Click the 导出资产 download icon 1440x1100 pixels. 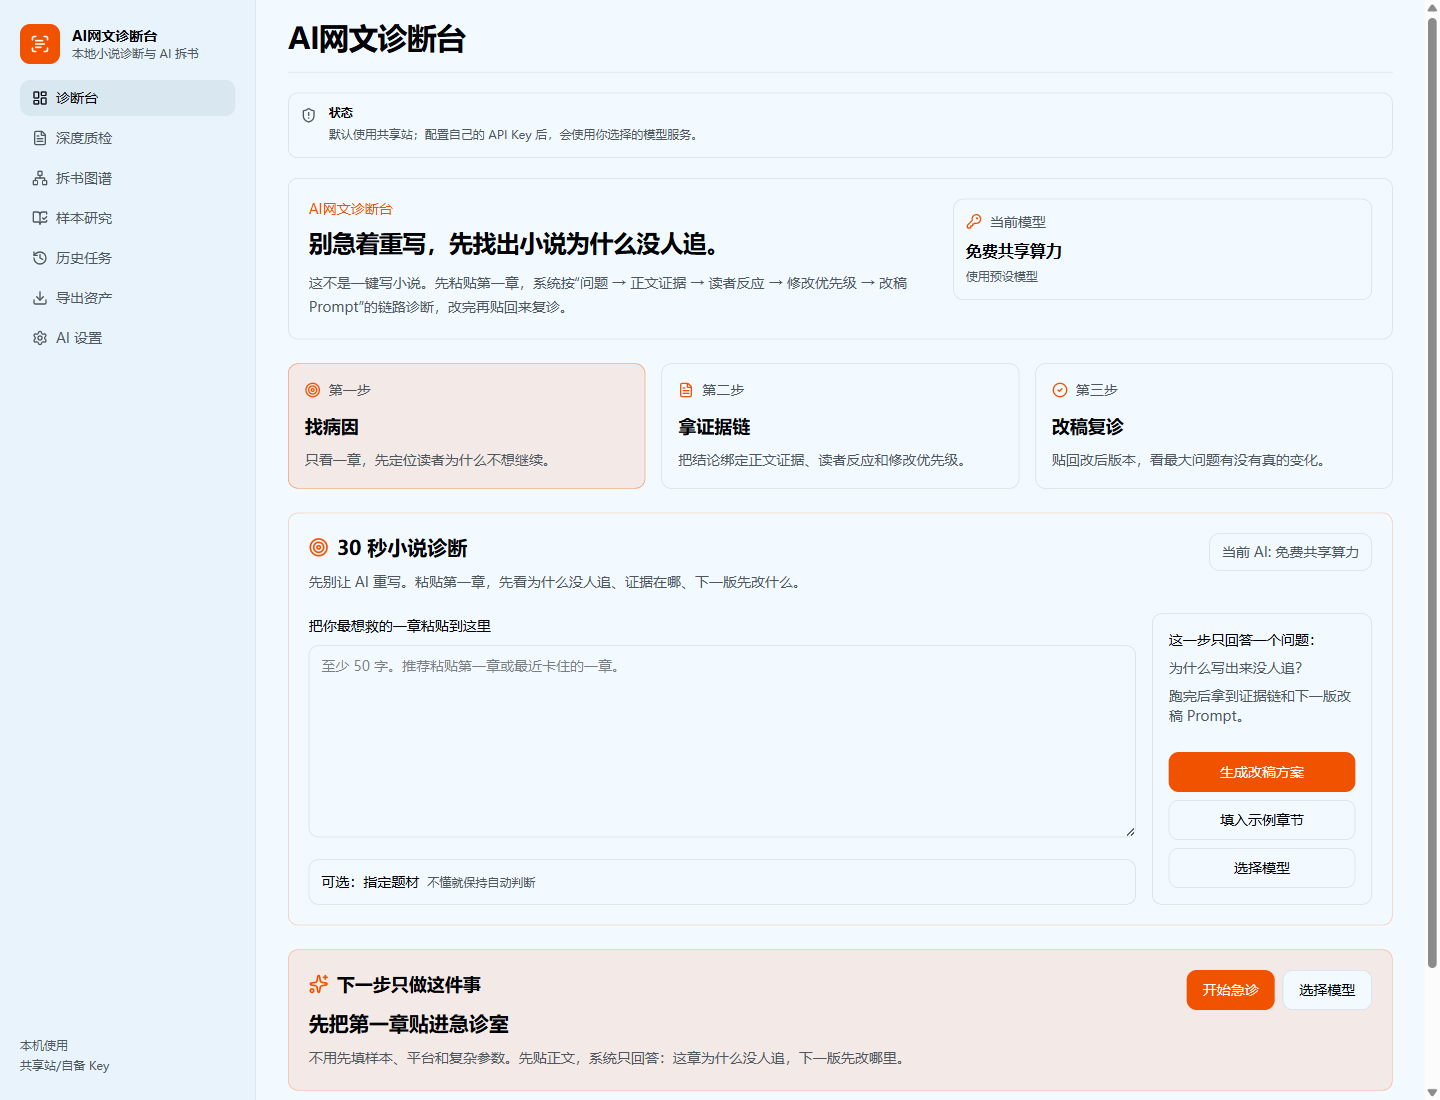[x=40, y=298]
